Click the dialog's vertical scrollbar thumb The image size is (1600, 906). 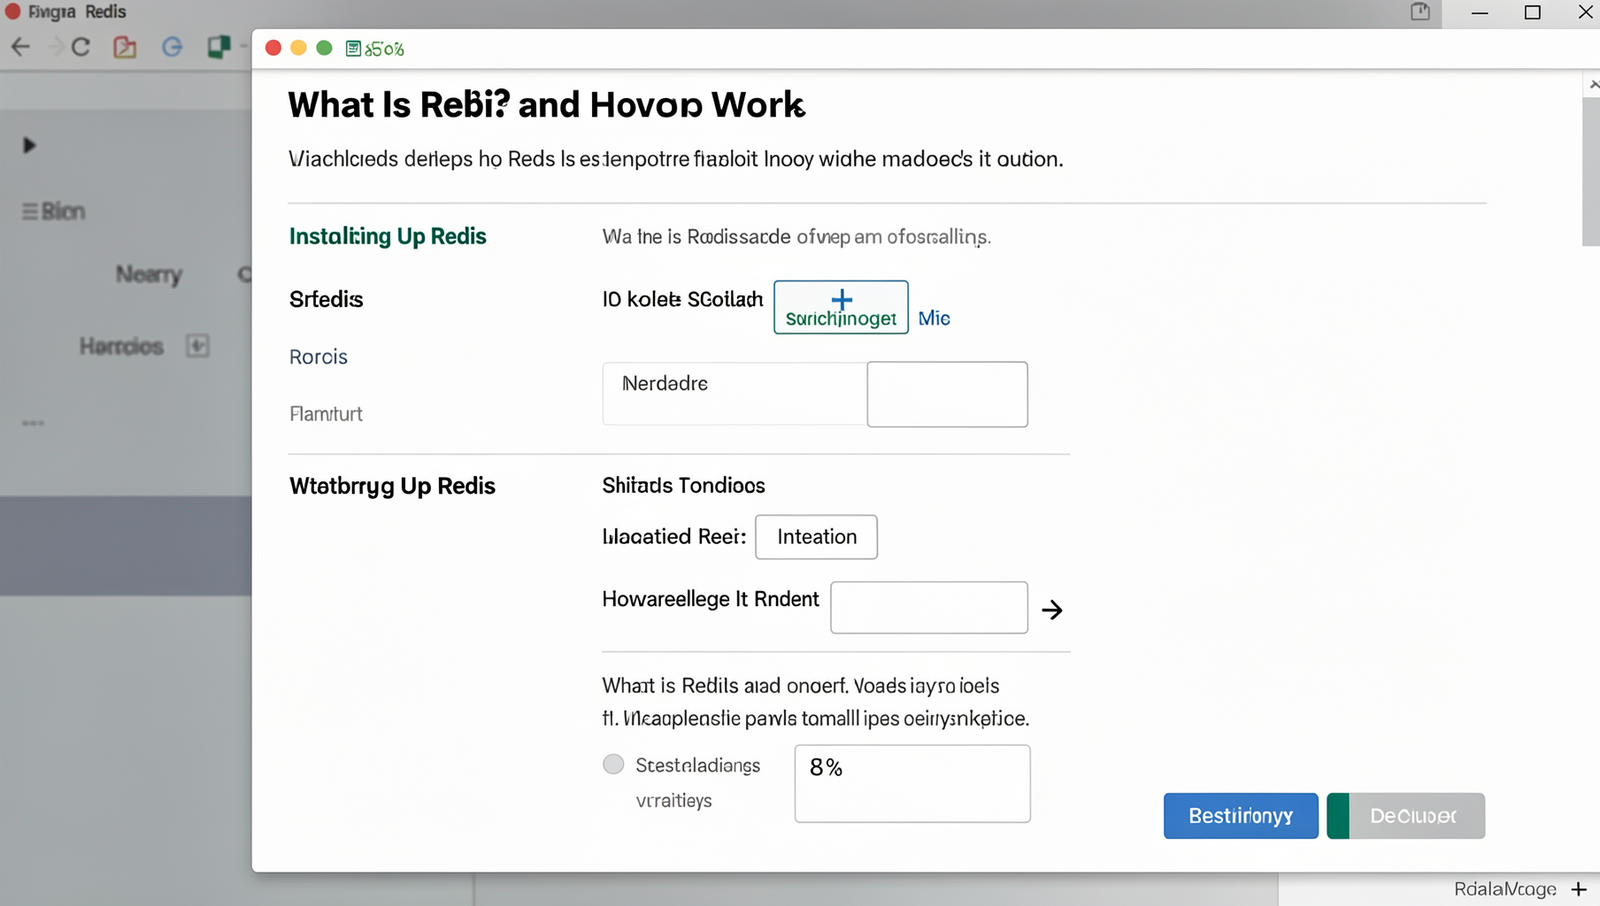pyautogui.click(x=1591, y=170)
